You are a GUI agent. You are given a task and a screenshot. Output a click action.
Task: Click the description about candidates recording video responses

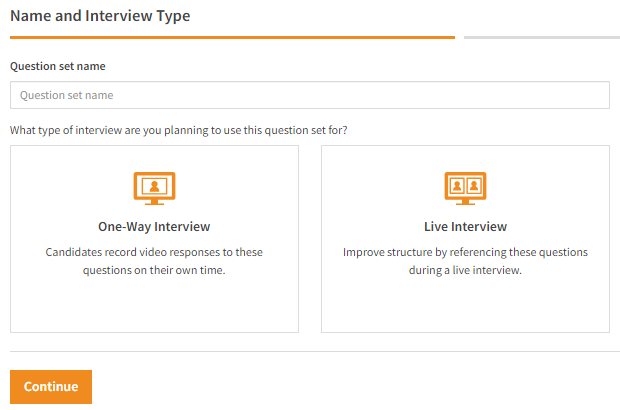click(154, 261)
